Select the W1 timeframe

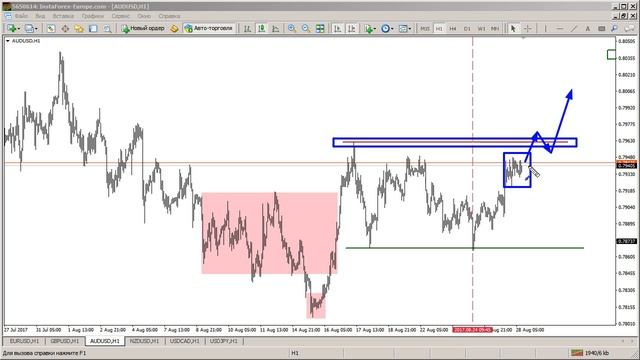pos(481,29)
